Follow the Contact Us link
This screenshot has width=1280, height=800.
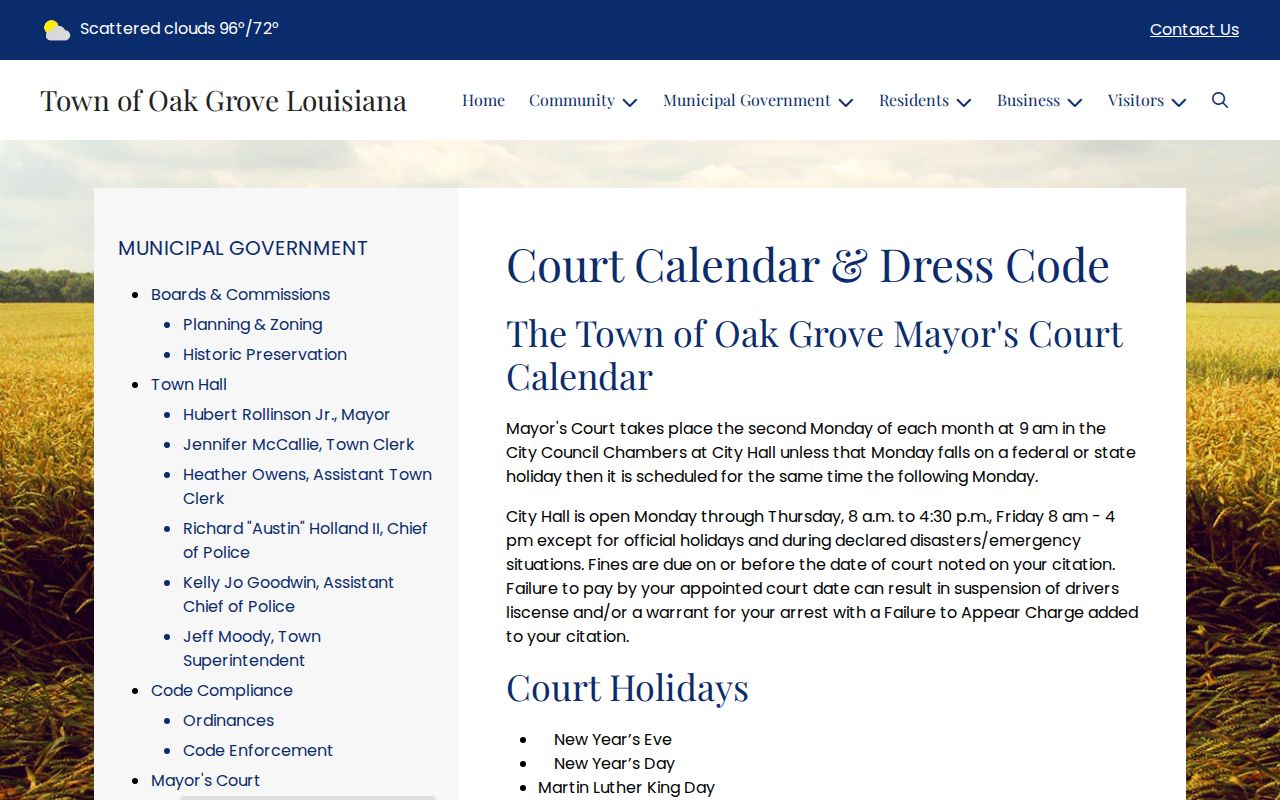[1194, 30]
